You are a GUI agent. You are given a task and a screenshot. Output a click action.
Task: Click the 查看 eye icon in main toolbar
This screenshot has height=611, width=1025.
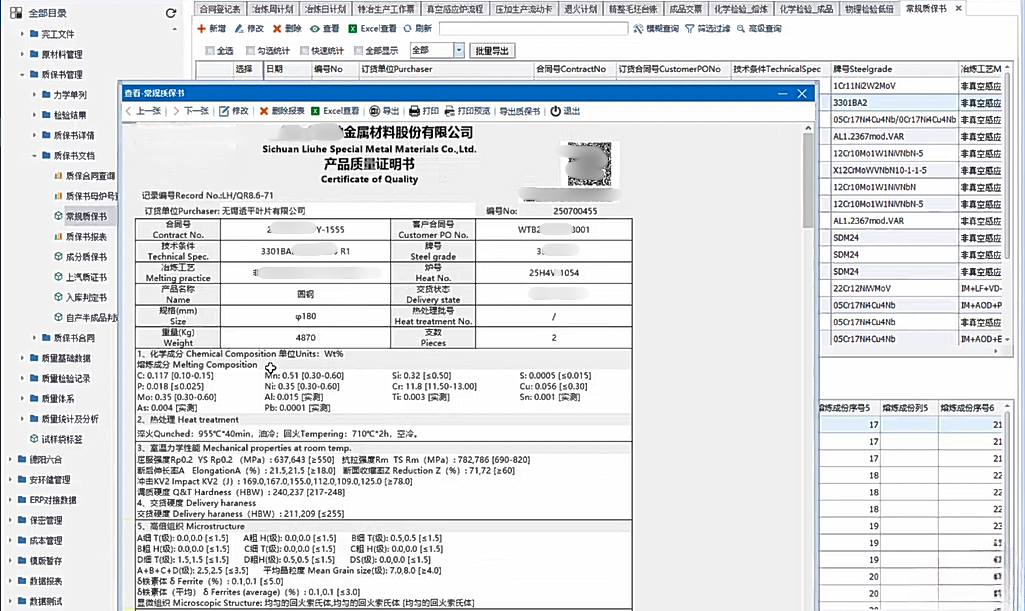tap(315, 29)
